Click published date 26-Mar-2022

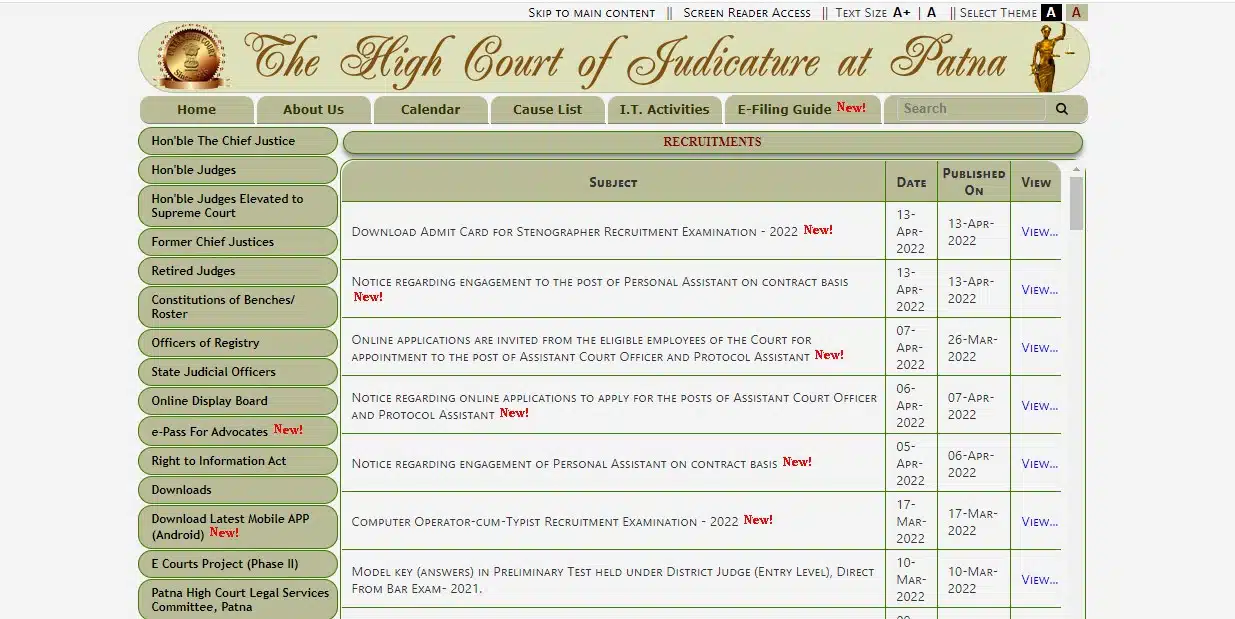[974, 348]
